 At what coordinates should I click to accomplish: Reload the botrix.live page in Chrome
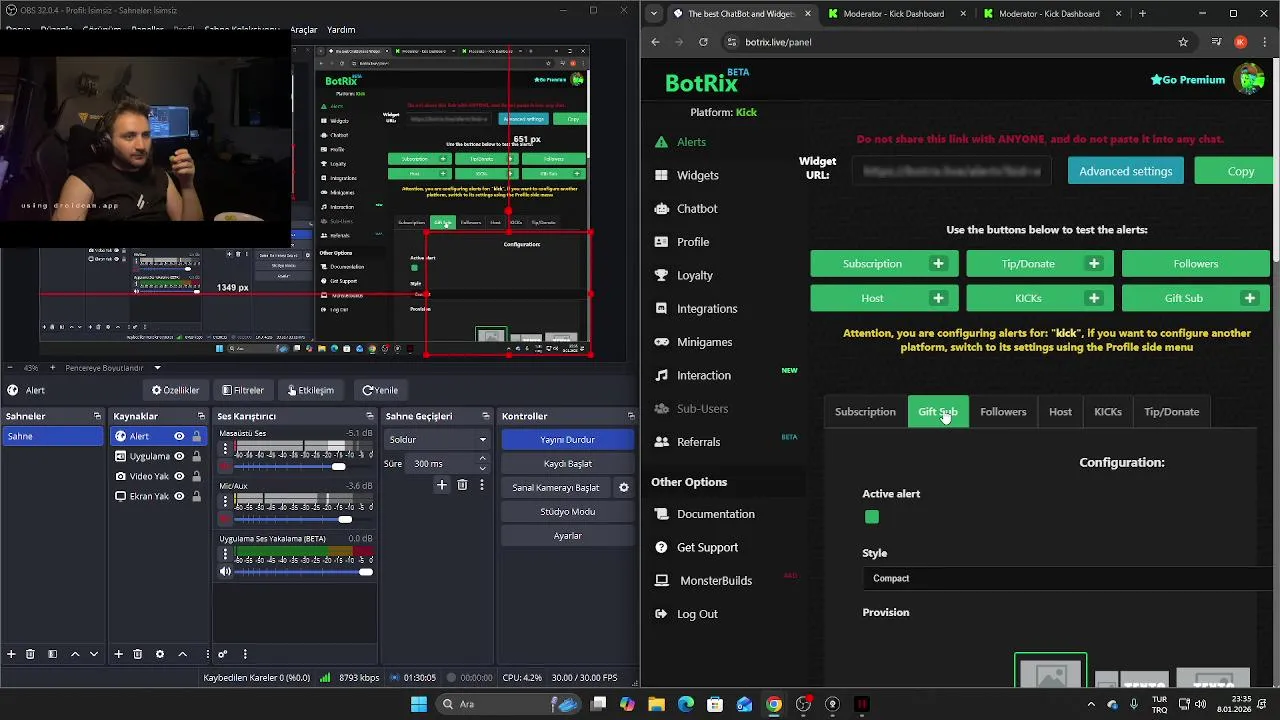pyautogui.click(x=703, y=42)
